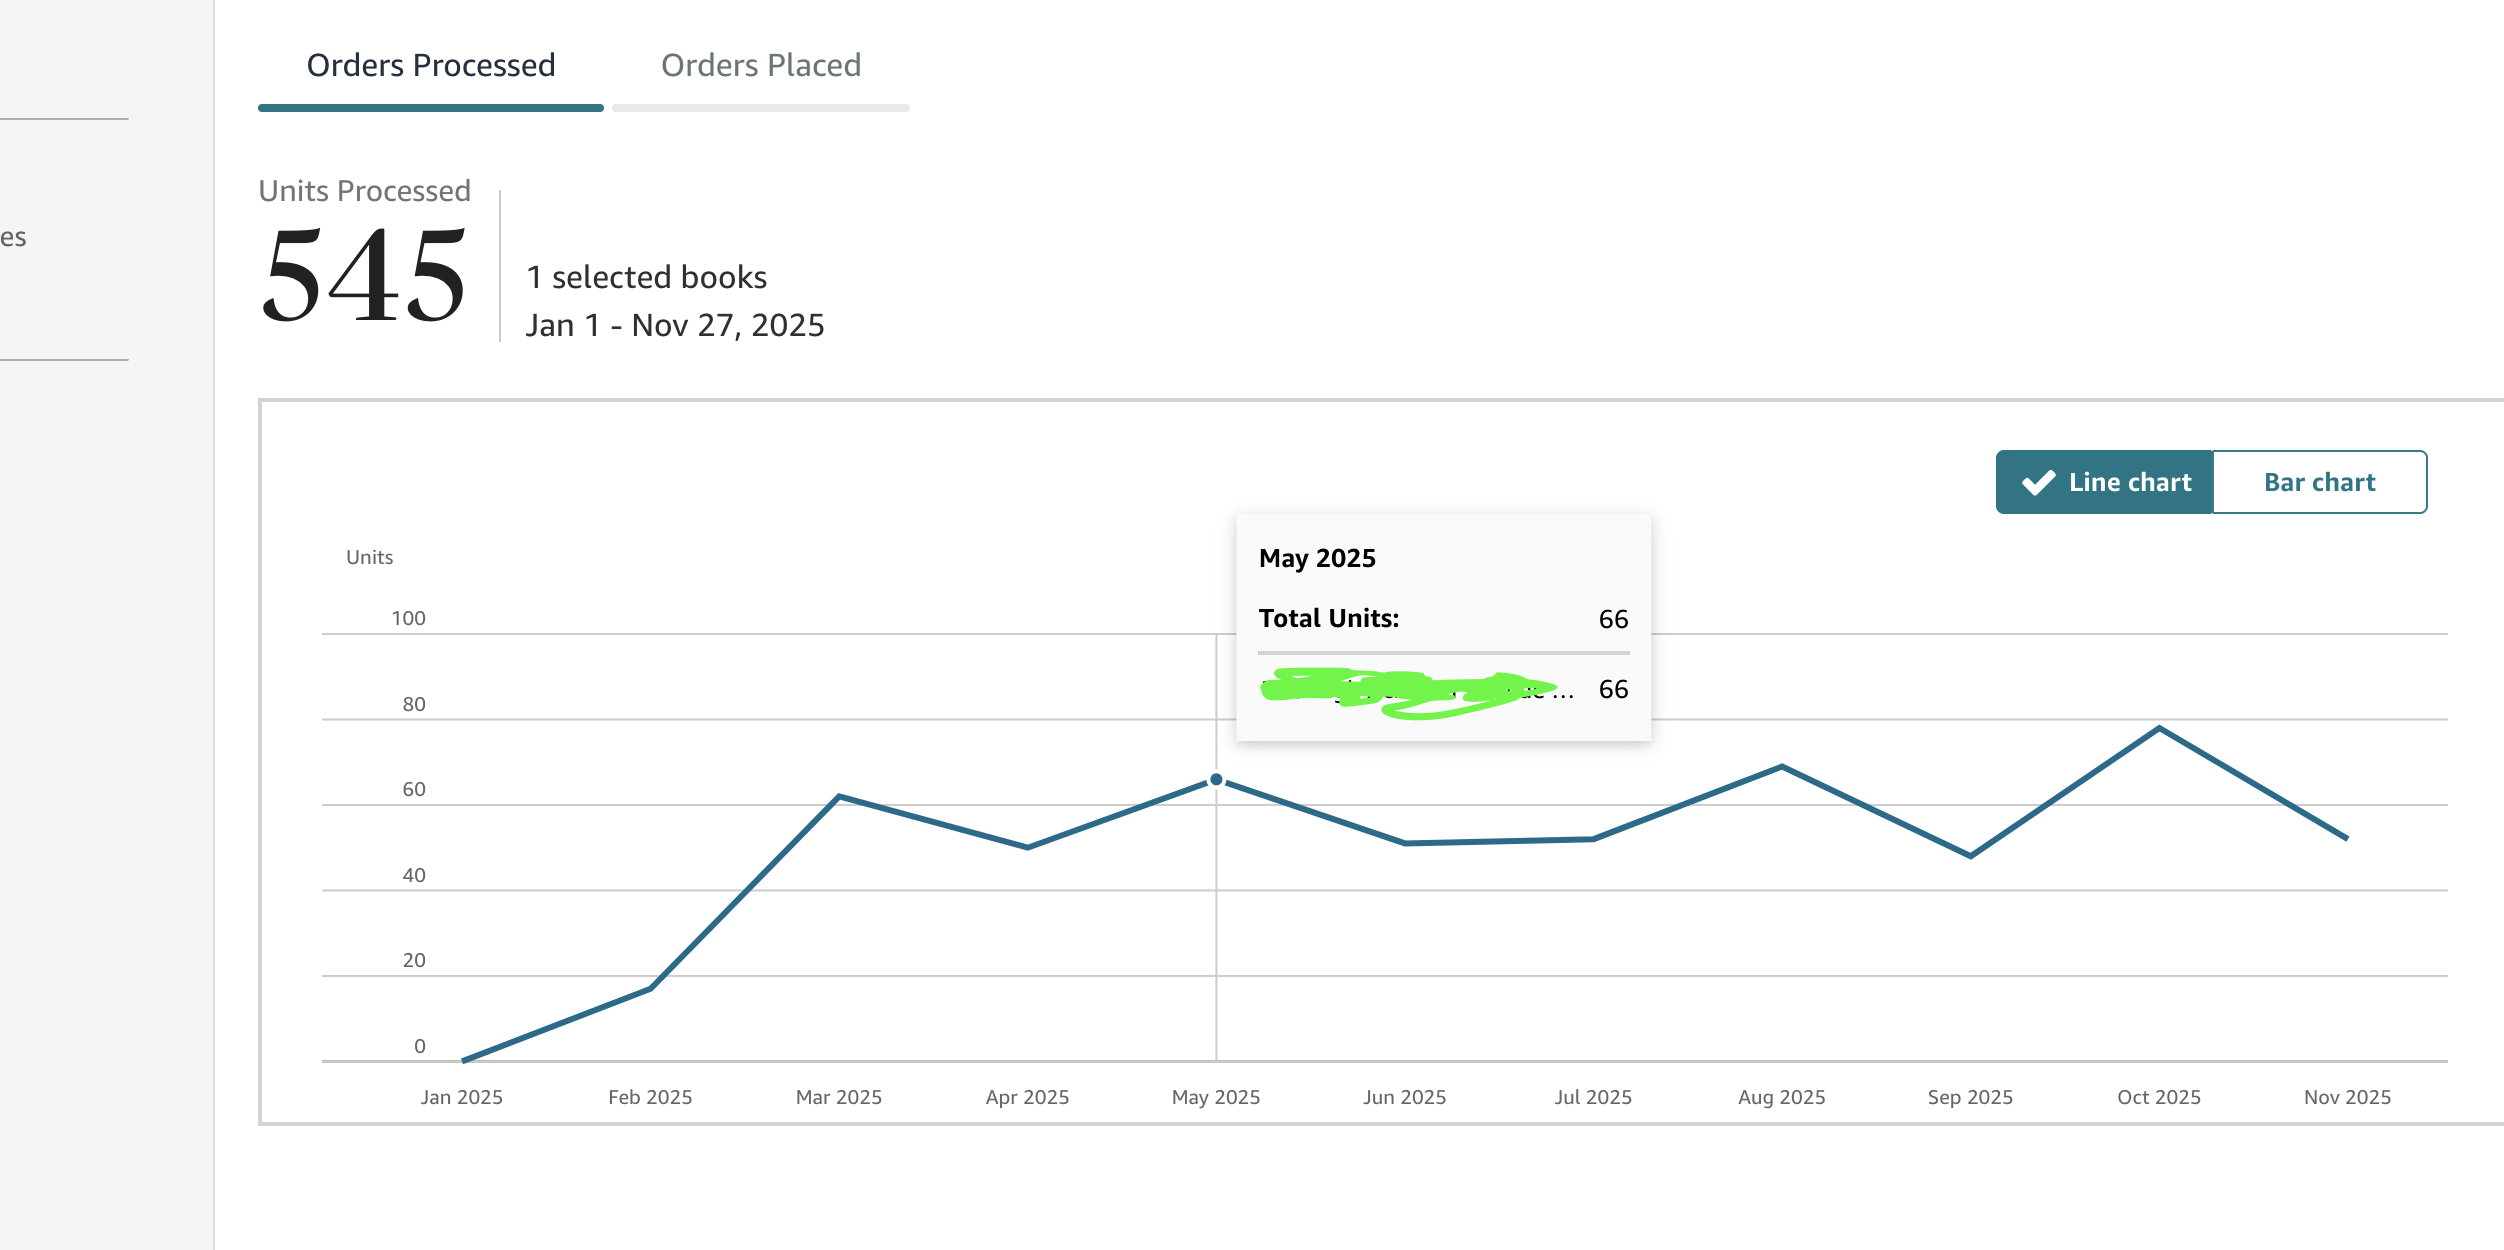Click the Aug 2025 point on the line
The width and height of the screenshot is (2504, 1250).
click(x=1782, y=767)
